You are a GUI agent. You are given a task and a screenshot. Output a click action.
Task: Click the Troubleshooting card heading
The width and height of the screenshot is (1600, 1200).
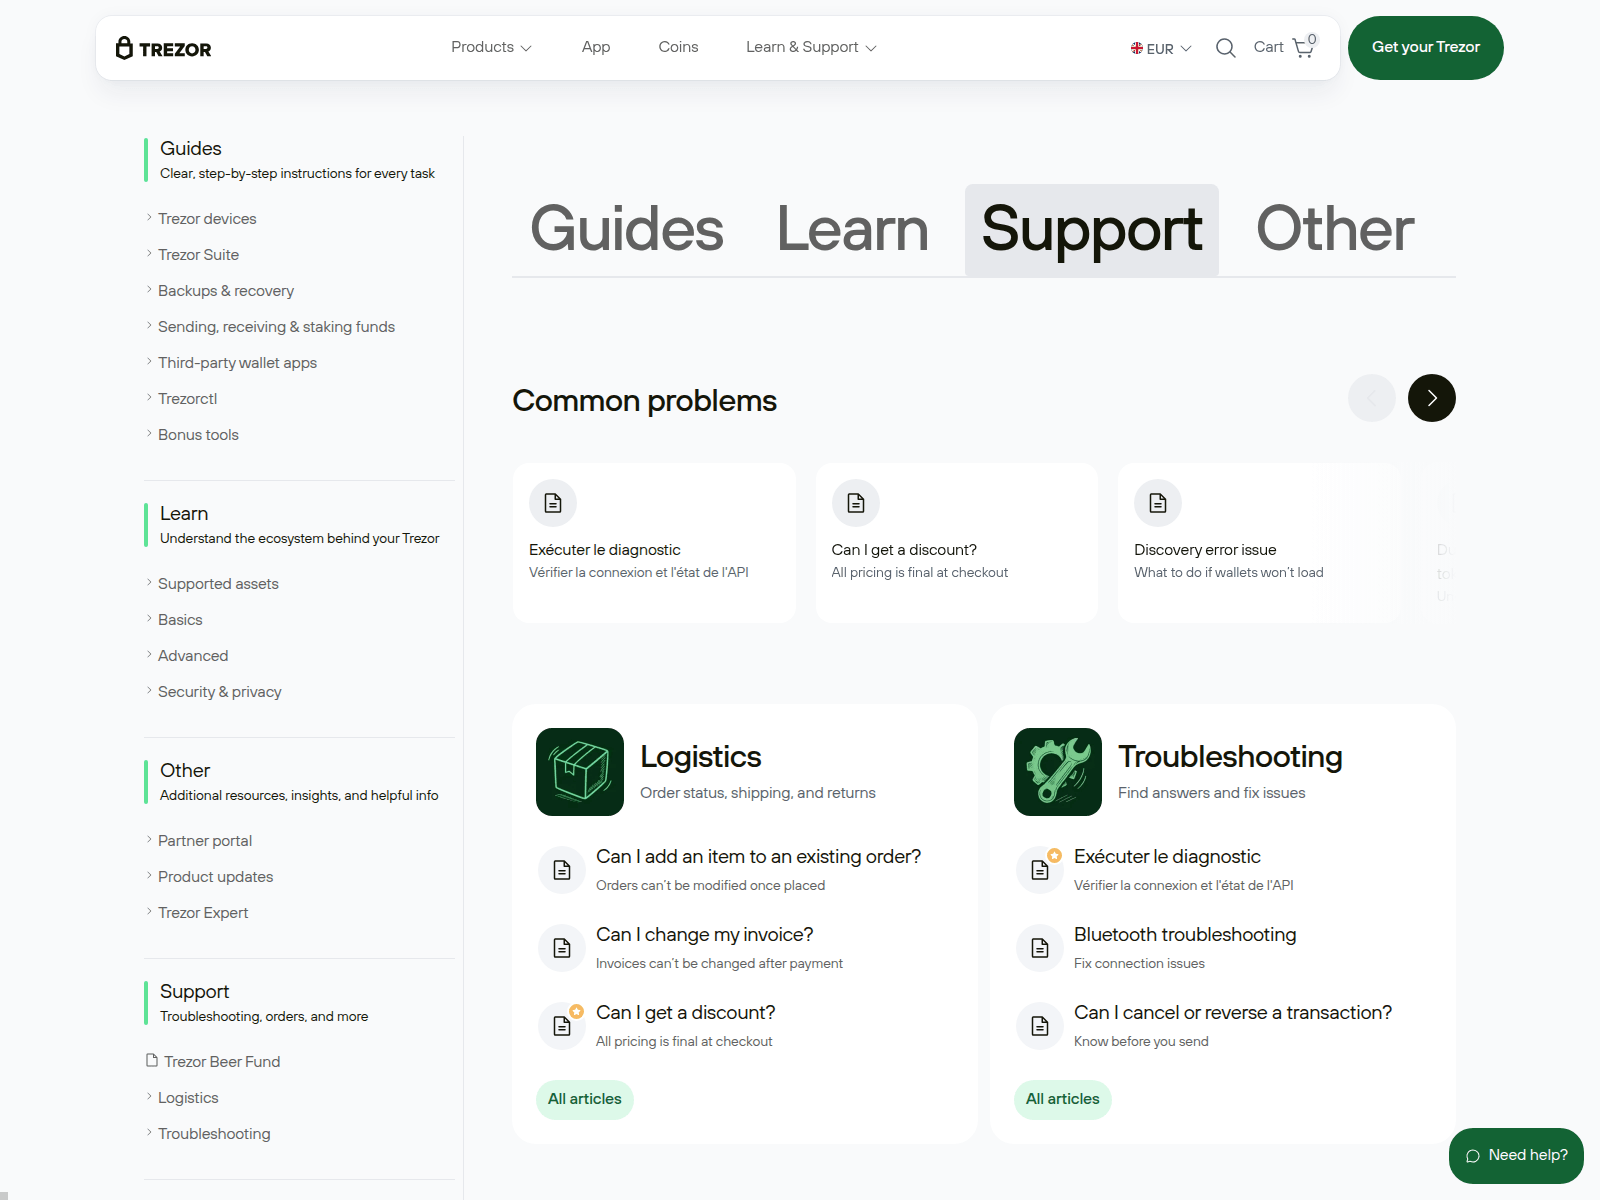[x=1230, y=757]
